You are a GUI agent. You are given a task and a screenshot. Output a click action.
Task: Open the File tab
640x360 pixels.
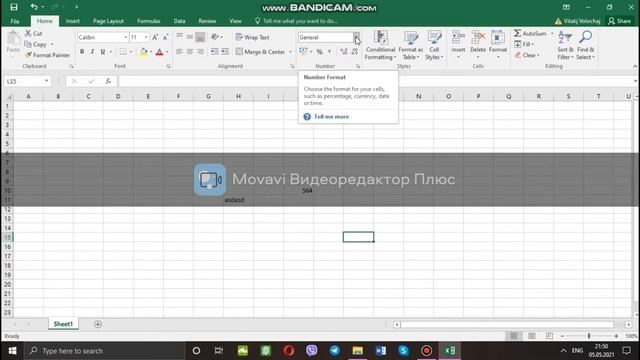pyautogui.click(x=15, y=21)
